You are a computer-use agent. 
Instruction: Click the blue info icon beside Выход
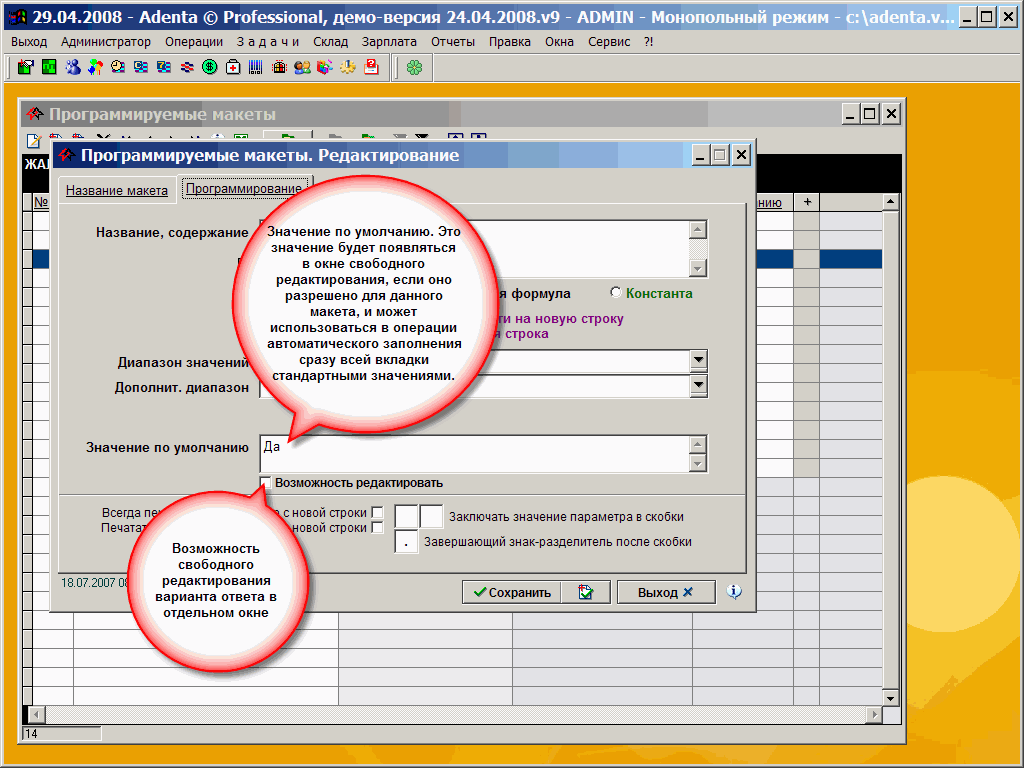(734, 592)
